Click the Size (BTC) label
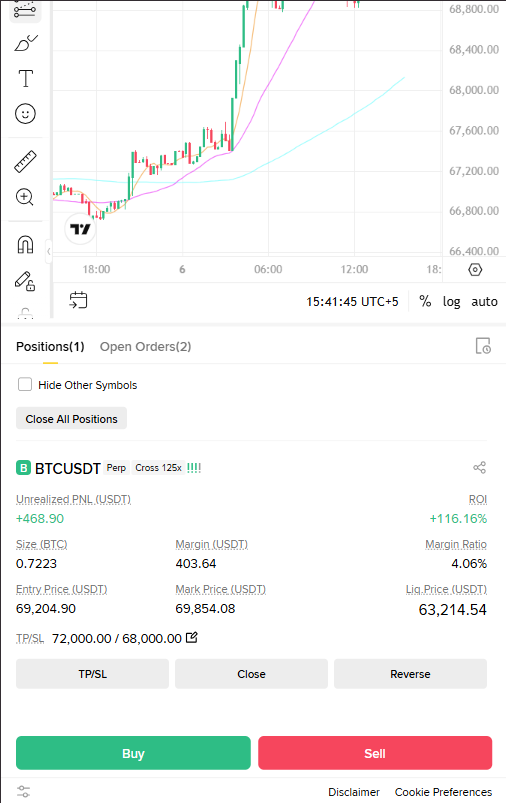 (41, 544)
